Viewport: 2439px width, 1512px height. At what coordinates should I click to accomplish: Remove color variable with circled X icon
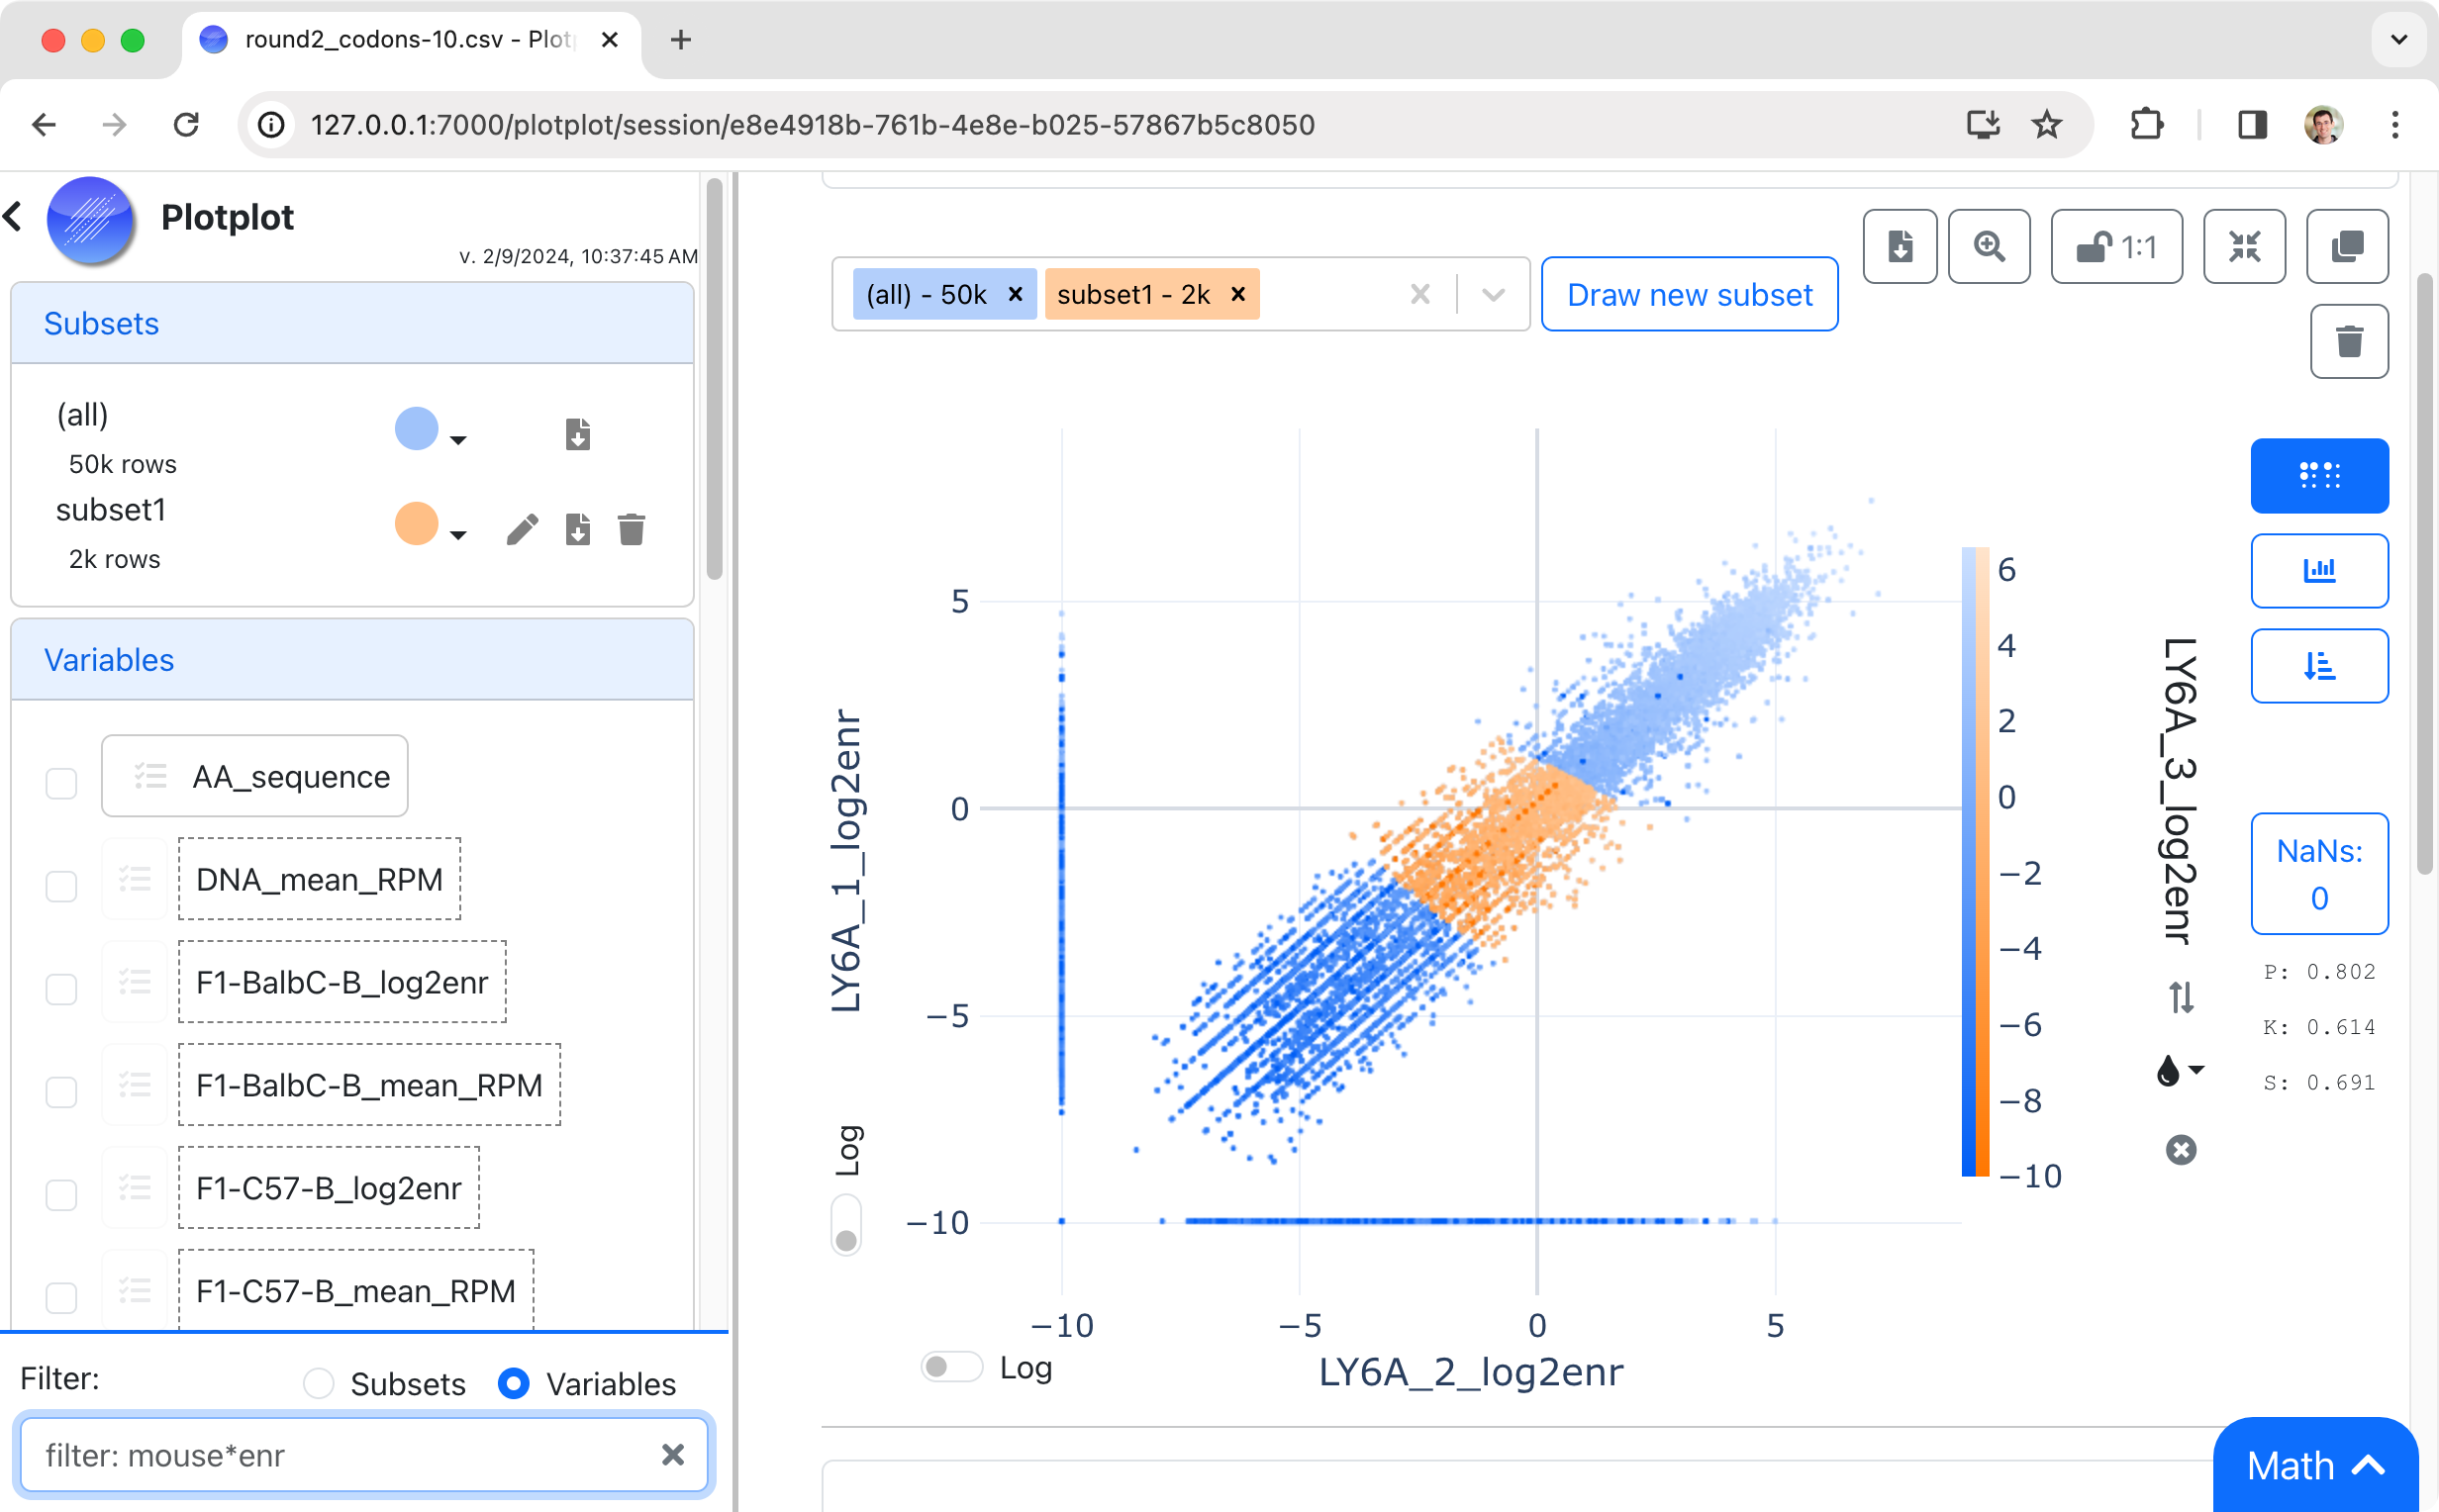pyautogui.click(x=2181, y=1150)
